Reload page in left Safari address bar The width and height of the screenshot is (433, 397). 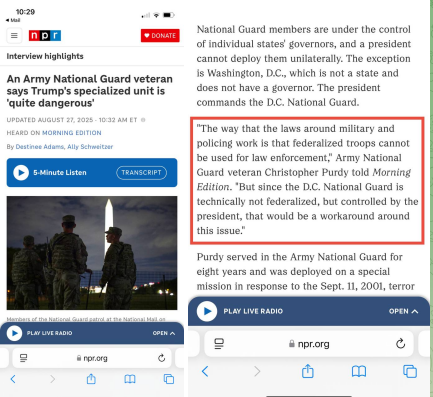[162, 358]
